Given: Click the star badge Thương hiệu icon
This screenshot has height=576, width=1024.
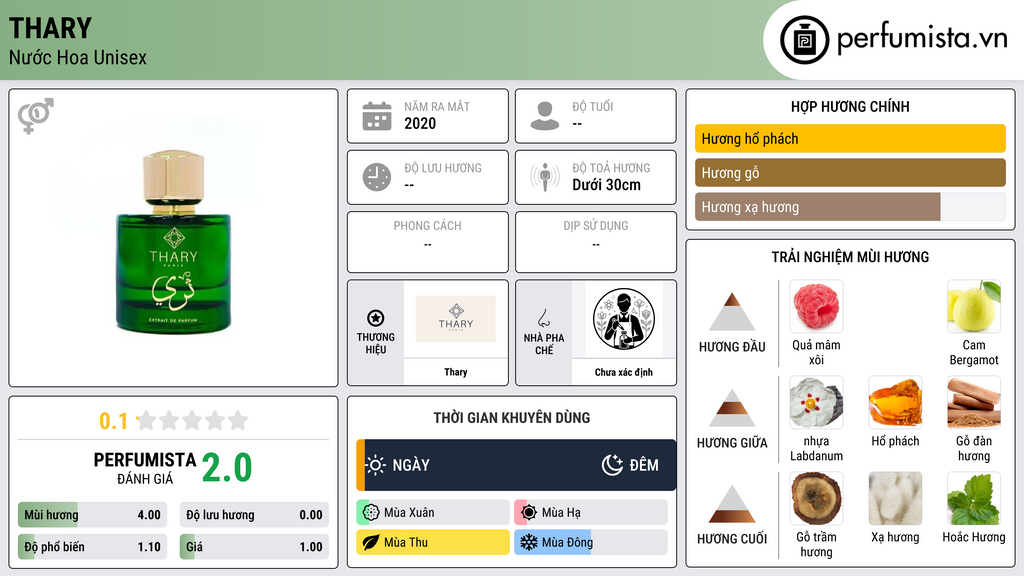Looking at the screenshot, I should [x=376, y=318].
